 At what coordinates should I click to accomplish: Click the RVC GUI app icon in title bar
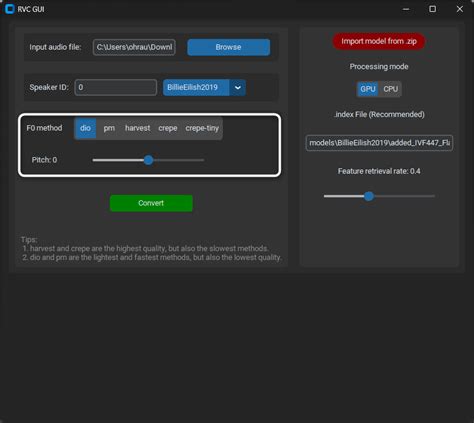coord(10,9)
